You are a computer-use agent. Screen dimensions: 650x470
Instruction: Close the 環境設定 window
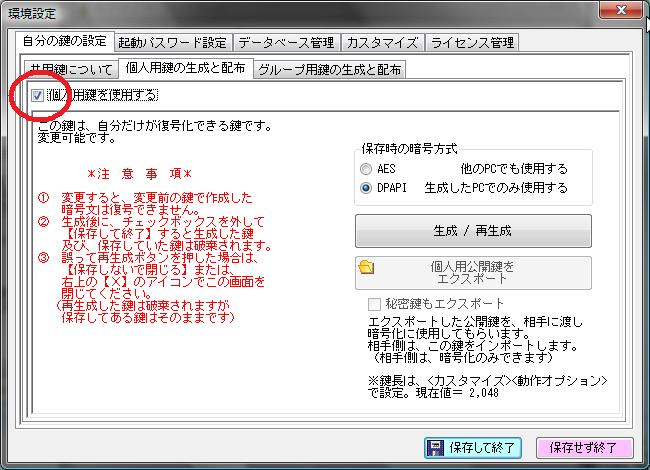coord(621,10)
